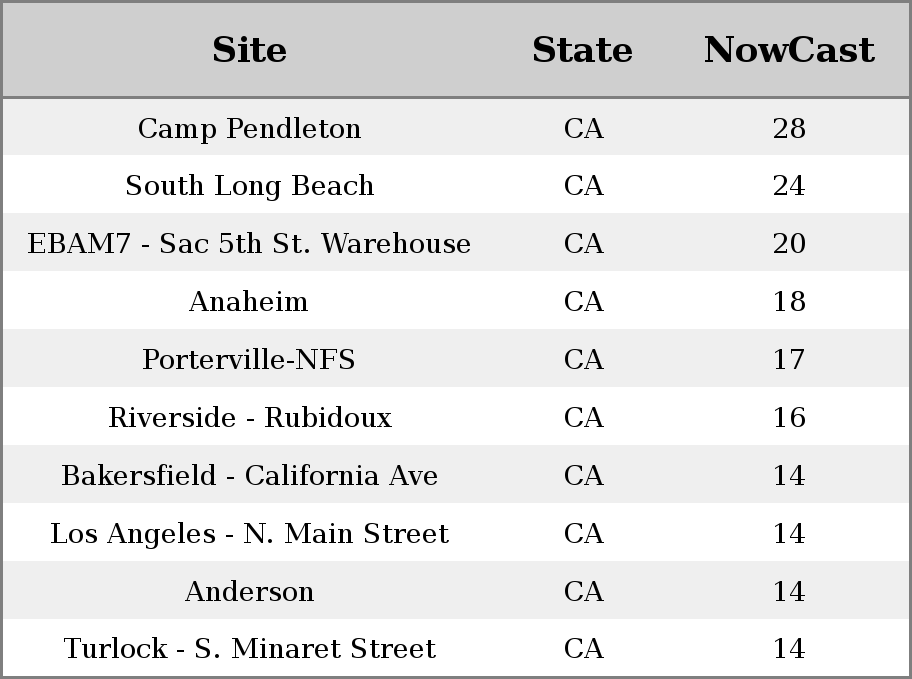912x679 pixels.
Task: Select NowCast value 20
Action: point(789,244)
